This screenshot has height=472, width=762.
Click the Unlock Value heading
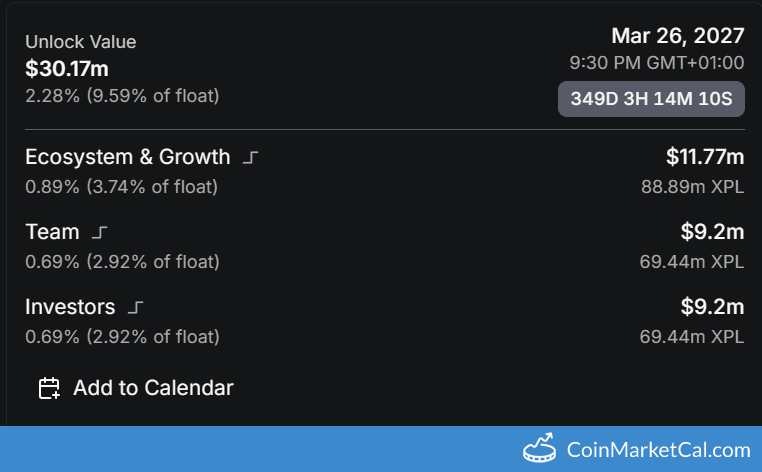click(x=80, y=42)
